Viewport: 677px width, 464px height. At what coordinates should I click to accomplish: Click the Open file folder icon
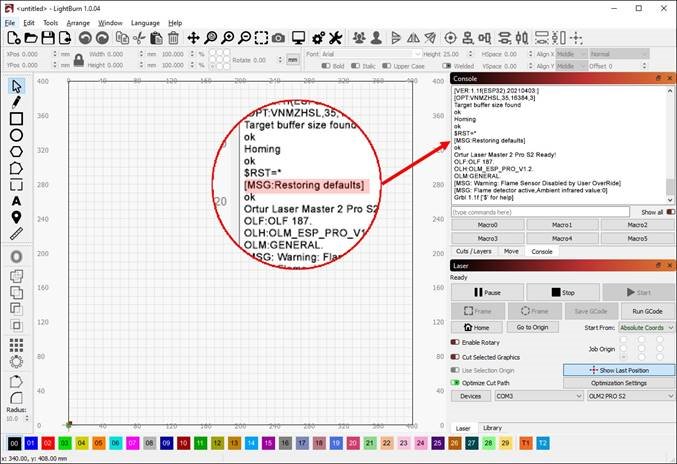[x=31, y=38]
